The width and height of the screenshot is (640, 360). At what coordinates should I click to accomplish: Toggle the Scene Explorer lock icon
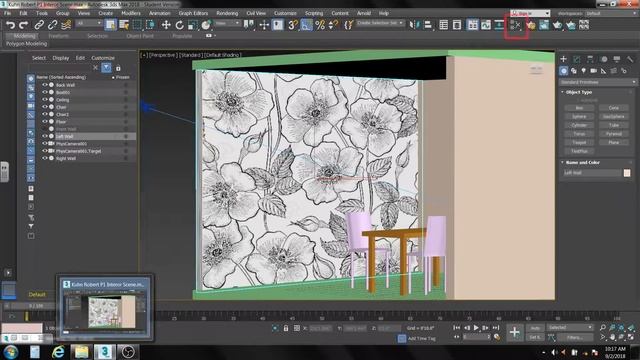[x=118, y=68]
